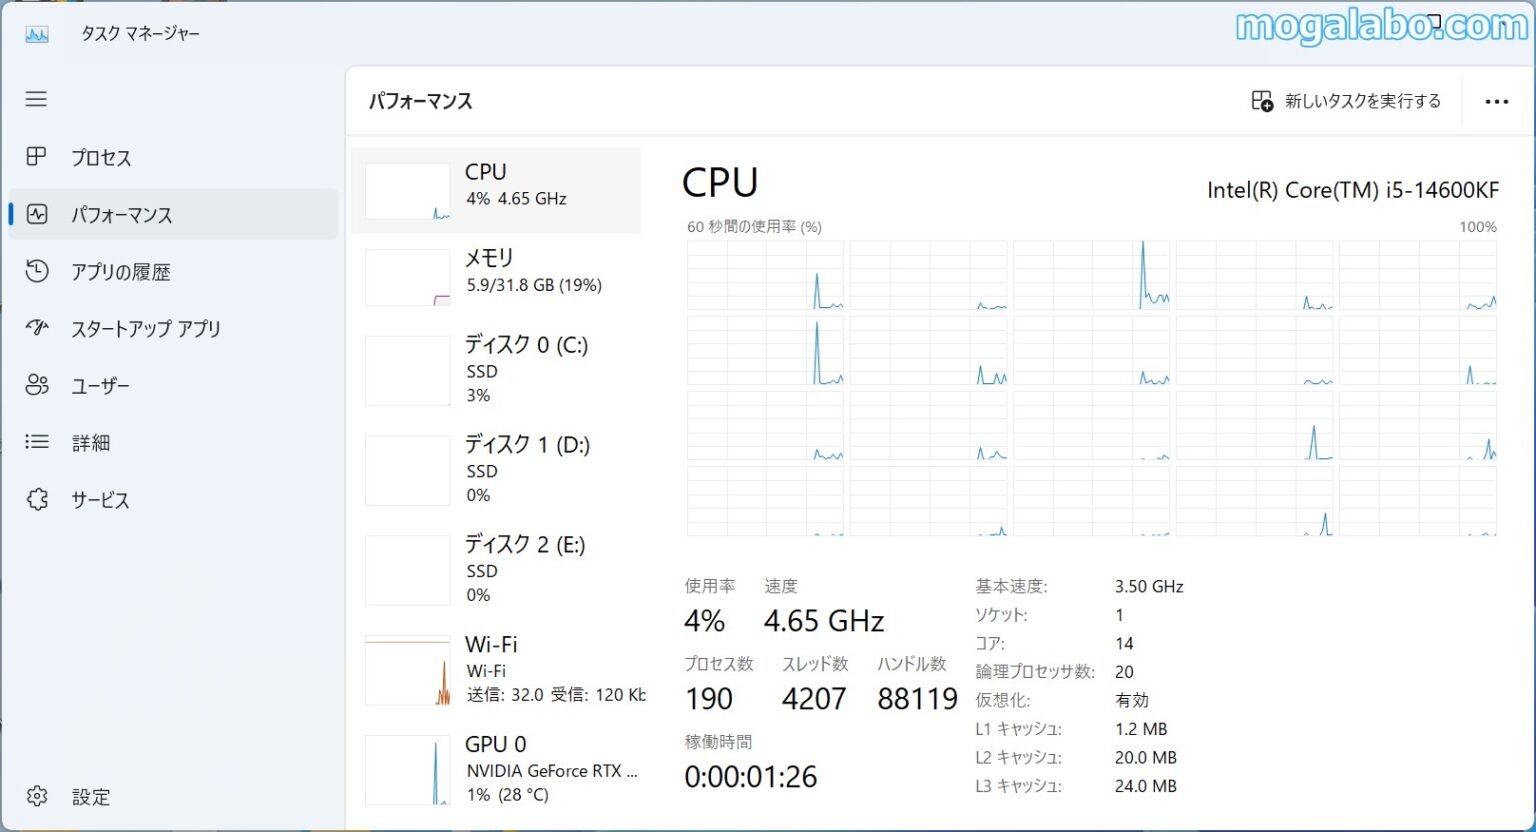Viewport: 1536px width, 832px height.
Task: Select the ユーザー (Users) icon
Action: [36, 385]
